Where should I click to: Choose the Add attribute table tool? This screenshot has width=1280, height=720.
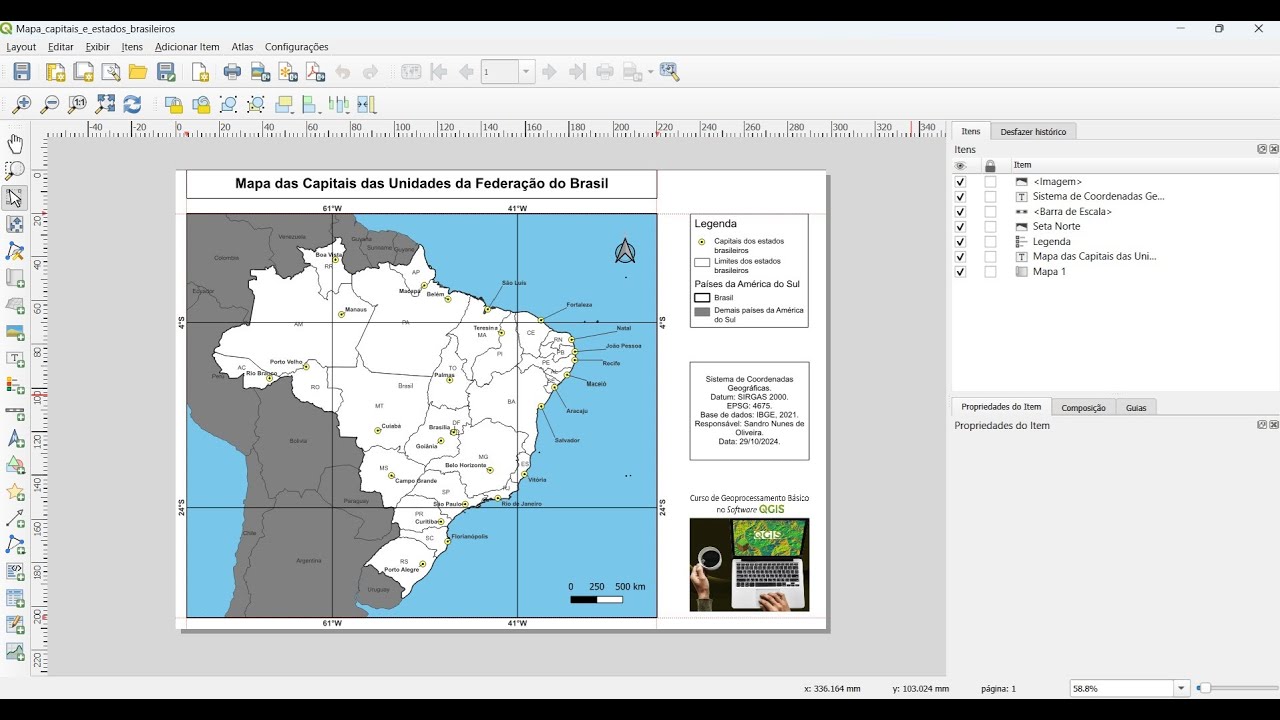click(x=15, y=599)
